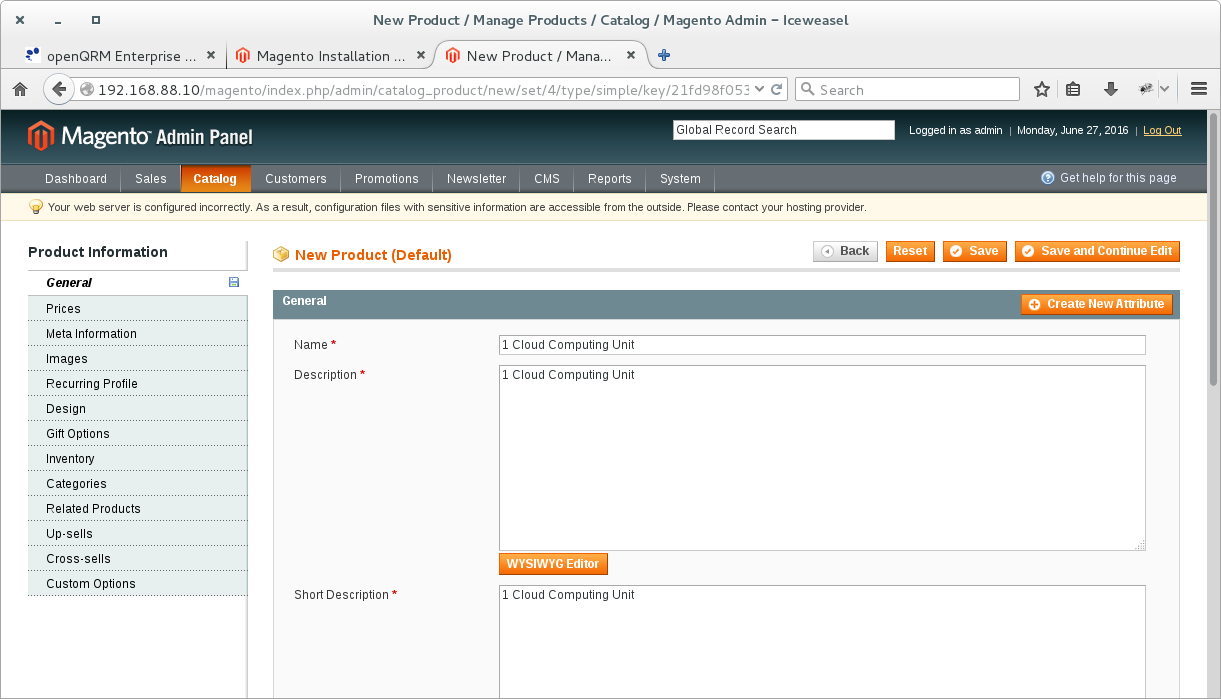Show bookmarks list icon
The height and width of the screenshot is (699, 1221).
coord(1073,90)
